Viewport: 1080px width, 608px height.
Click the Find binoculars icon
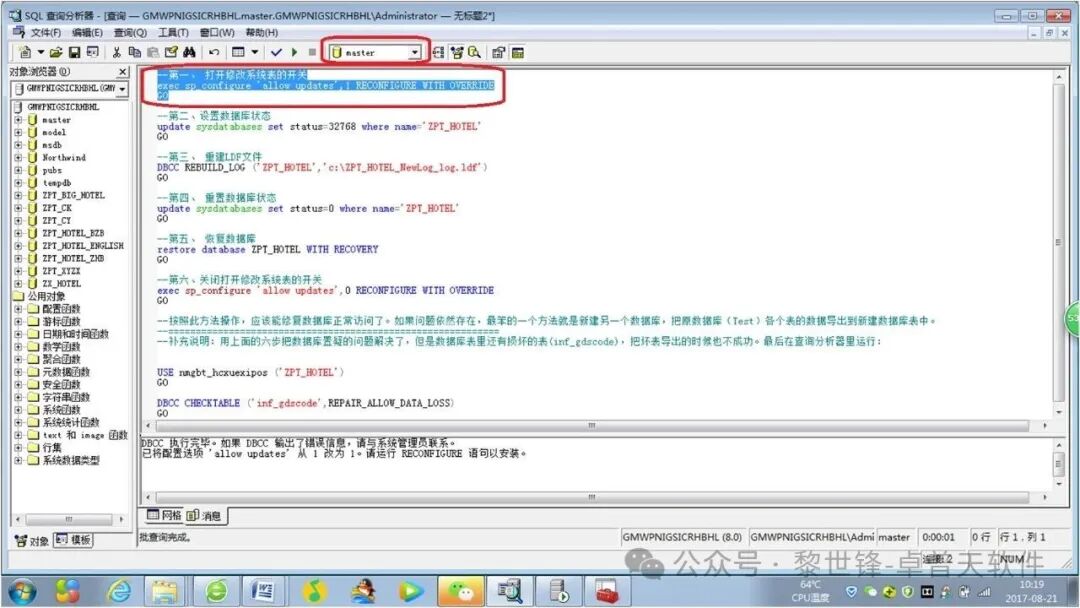(189, 52)
